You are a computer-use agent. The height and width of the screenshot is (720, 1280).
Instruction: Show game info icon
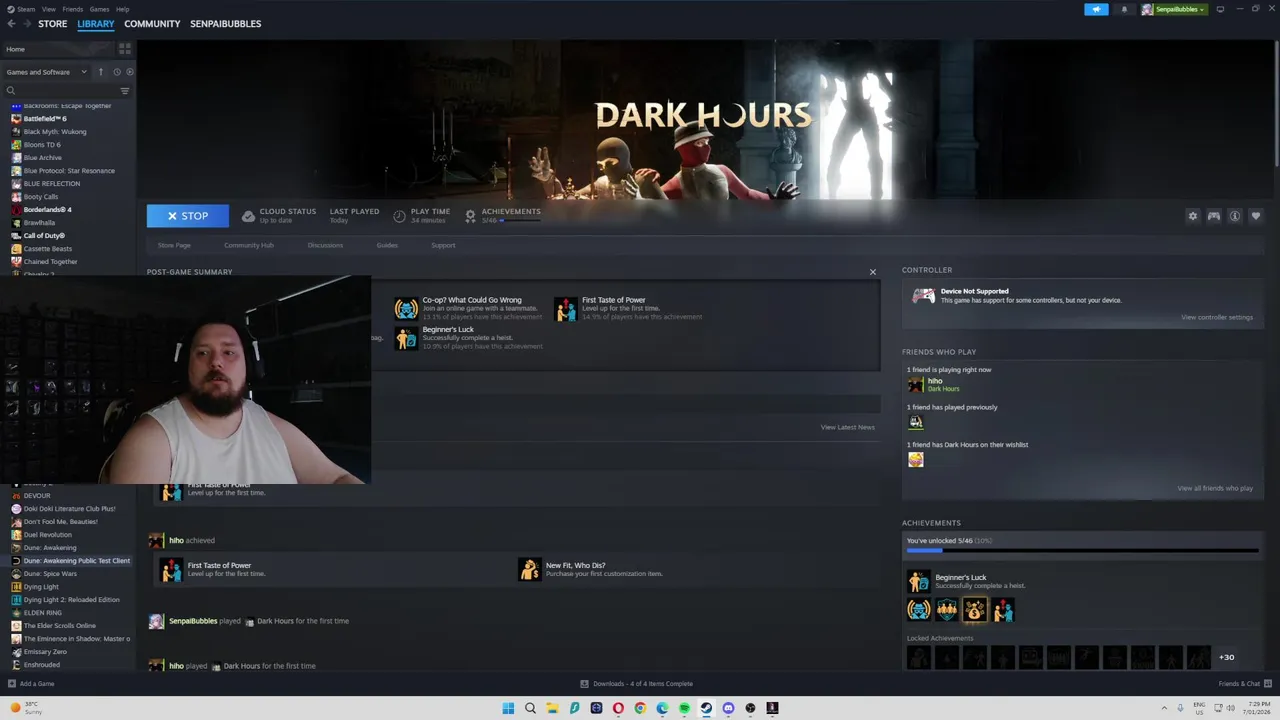coord(1235,216)
